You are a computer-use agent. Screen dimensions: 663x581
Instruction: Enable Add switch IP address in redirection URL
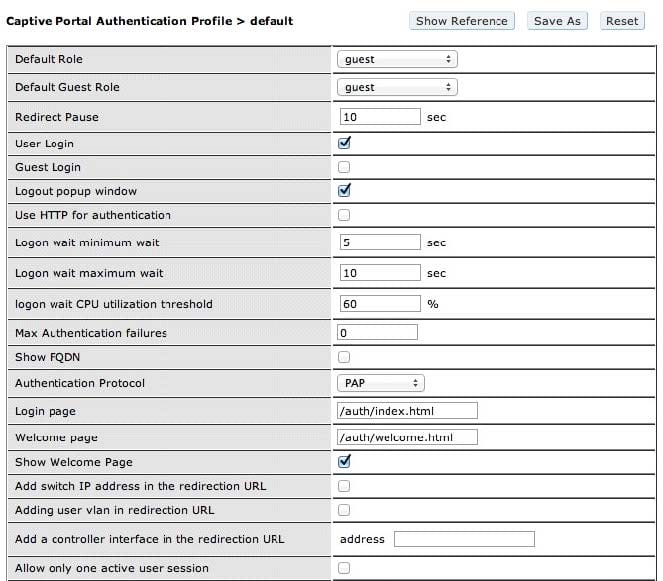344,486
